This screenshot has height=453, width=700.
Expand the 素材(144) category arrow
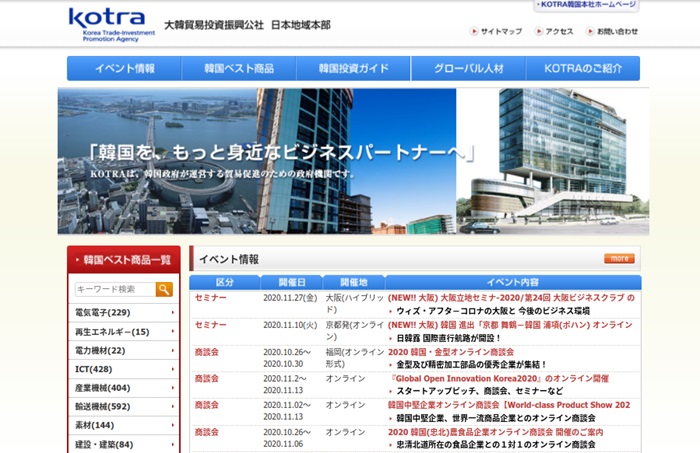click(x=173, y=425)
